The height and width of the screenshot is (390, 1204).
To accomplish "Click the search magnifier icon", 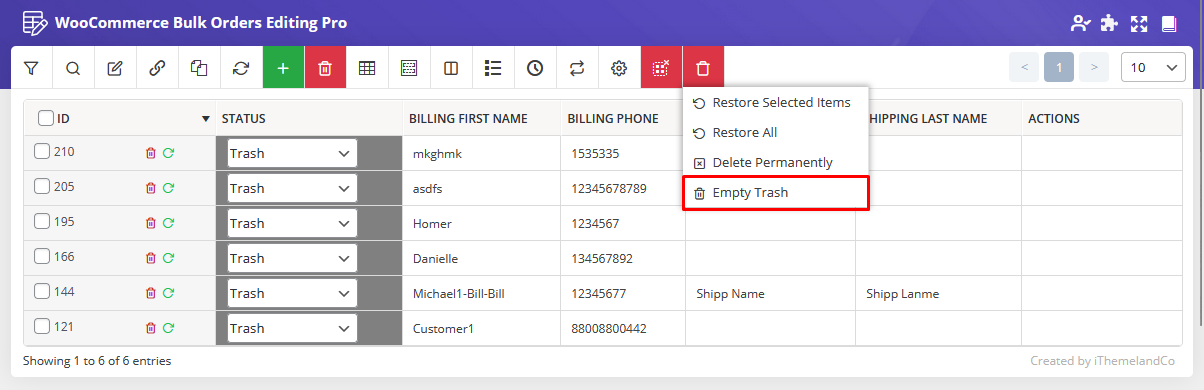I will [73, 68].
